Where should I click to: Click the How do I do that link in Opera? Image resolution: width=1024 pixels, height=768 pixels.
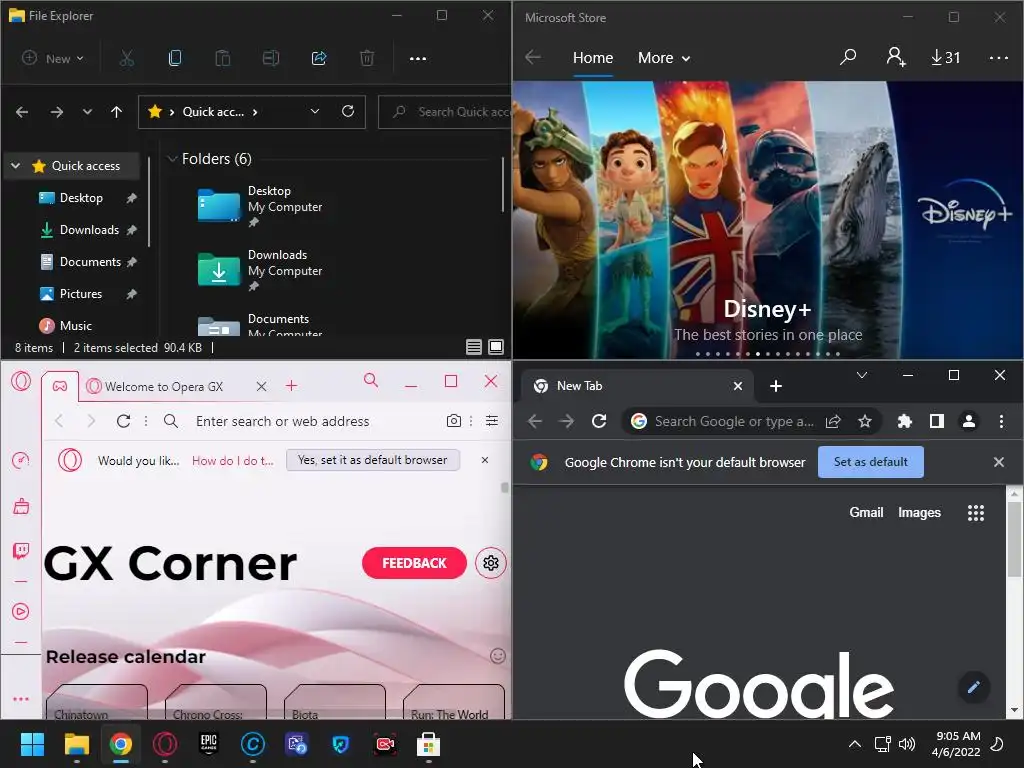233,461
